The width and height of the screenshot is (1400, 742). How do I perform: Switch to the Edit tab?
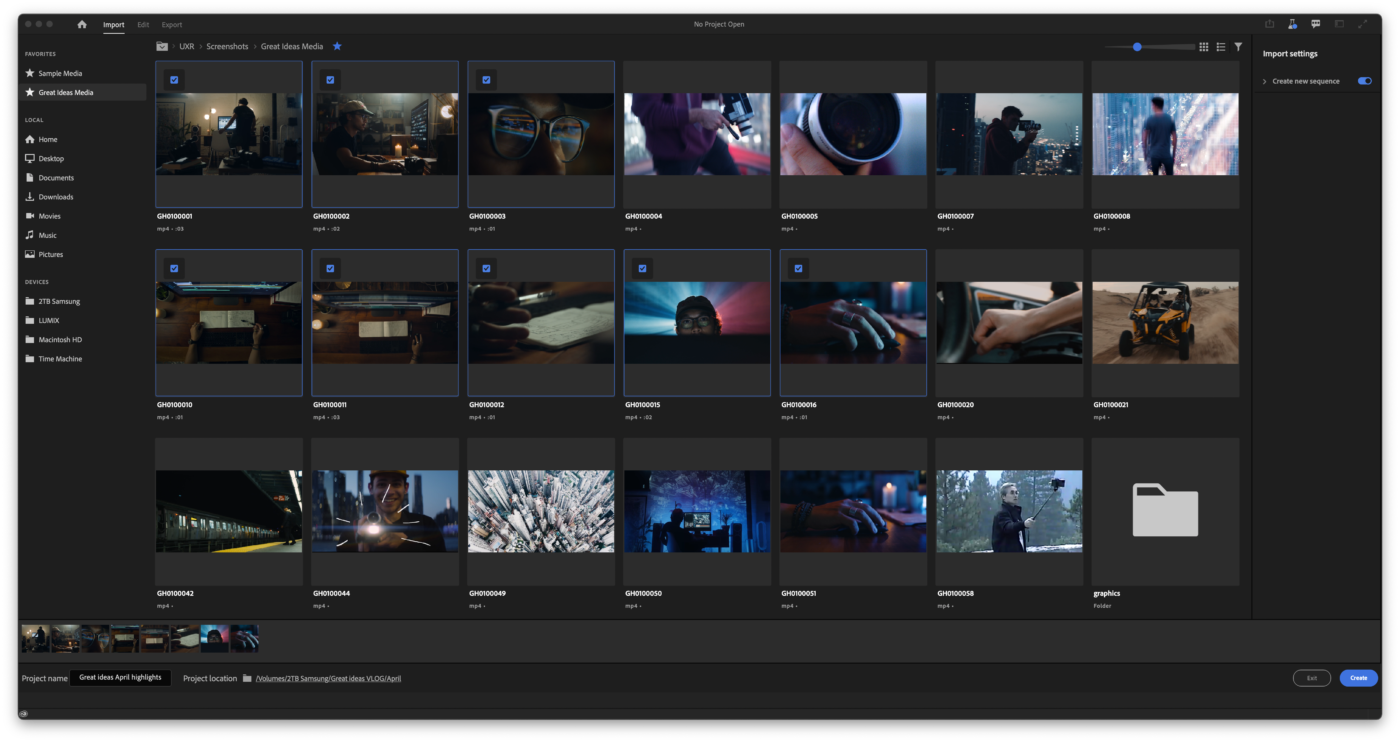141,24
